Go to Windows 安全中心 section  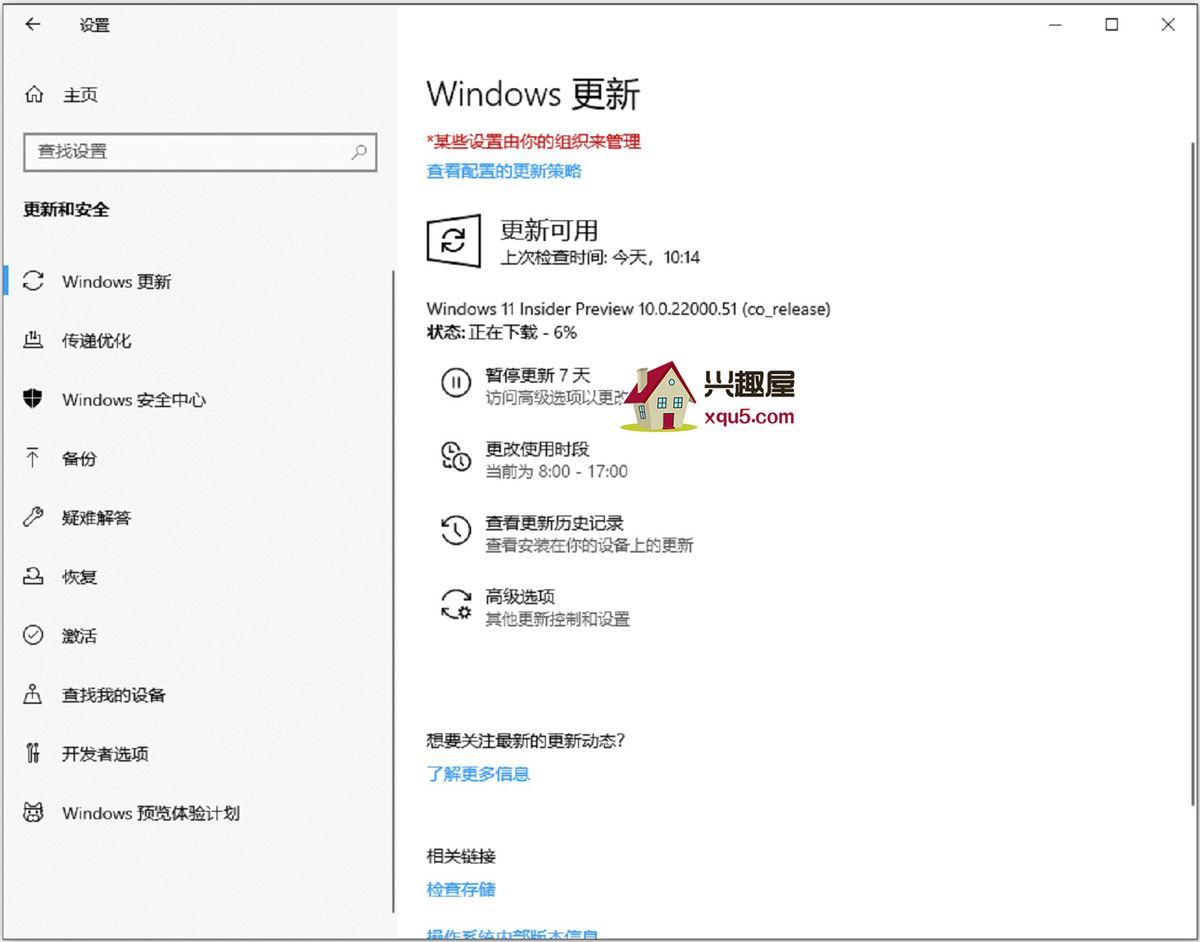(134, 399)
